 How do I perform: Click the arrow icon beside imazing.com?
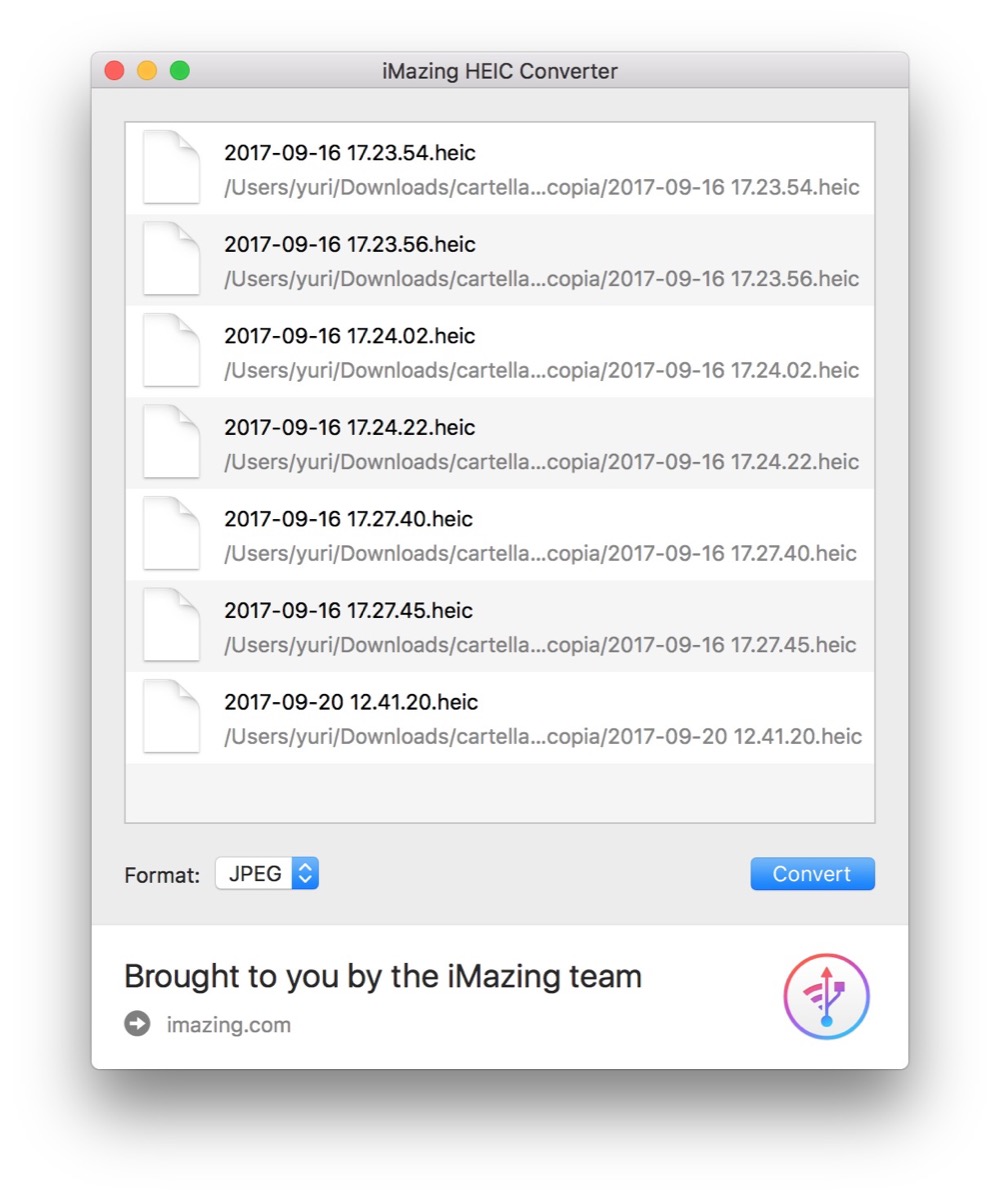pos(137,1024)
